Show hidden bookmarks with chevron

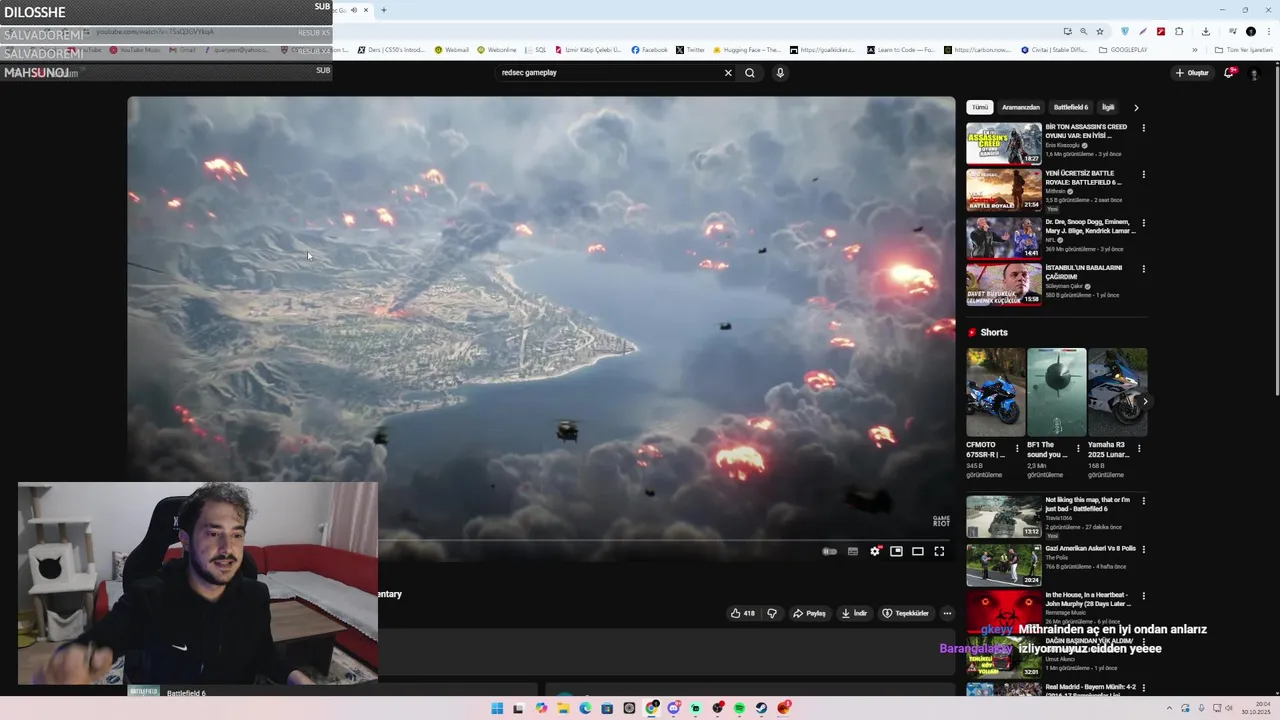[x=1194, y=50]
